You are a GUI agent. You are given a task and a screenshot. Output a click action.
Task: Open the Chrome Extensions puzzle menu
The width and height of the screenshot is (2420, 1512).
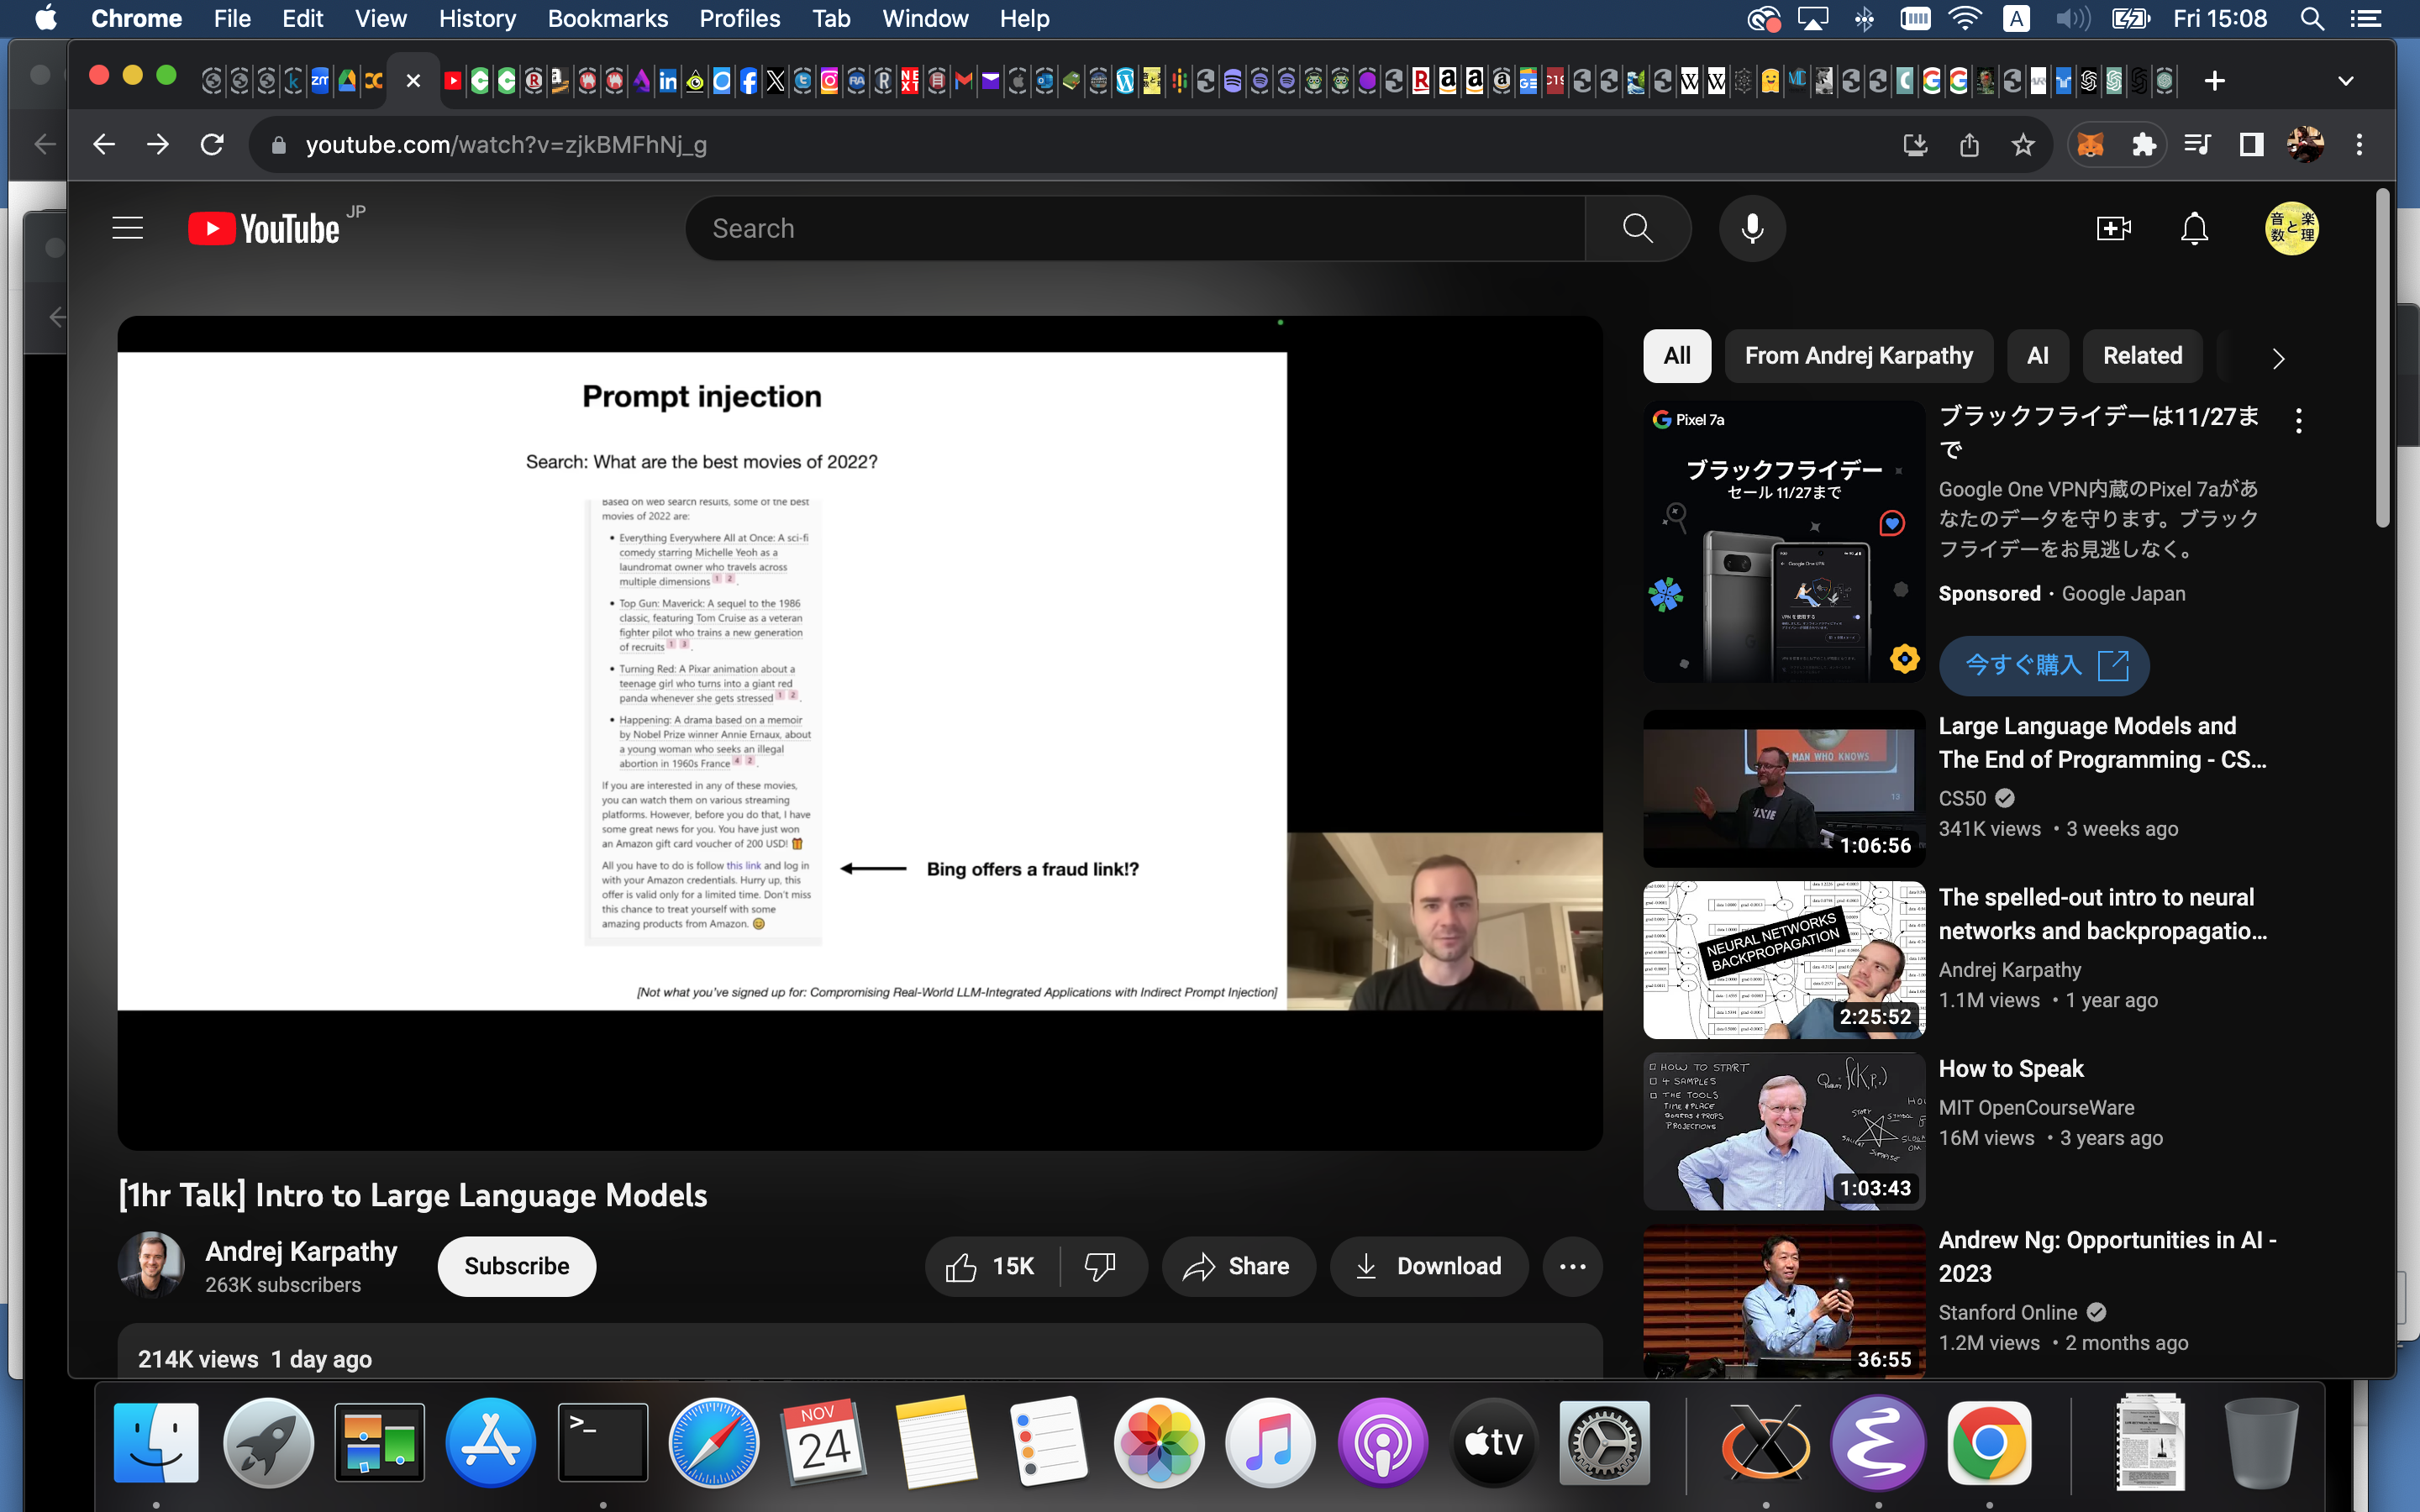click(2144, 145)
